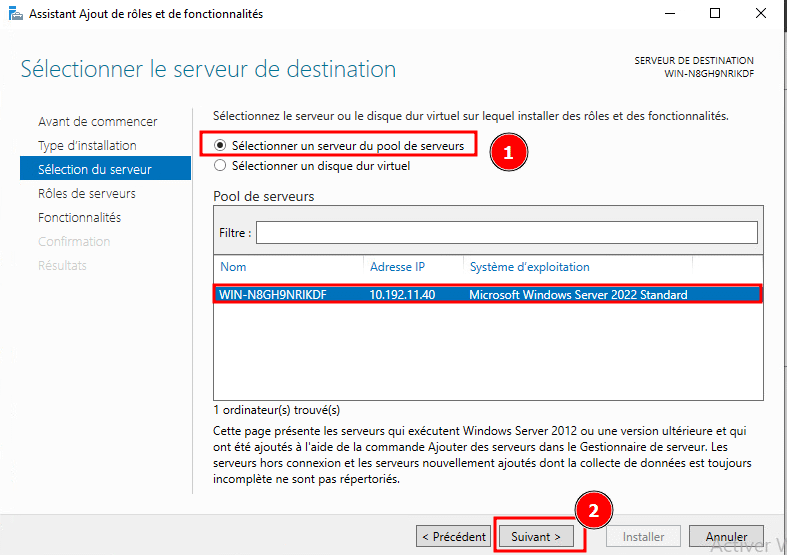Minimize the wizard window
Image resolution: width=787 pixels, height=555 pixels.
coord(669,14)
